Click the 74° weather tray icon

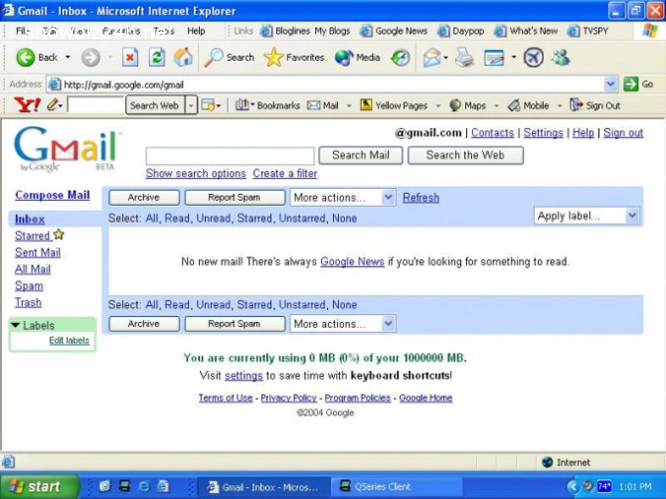coord(604,486)
